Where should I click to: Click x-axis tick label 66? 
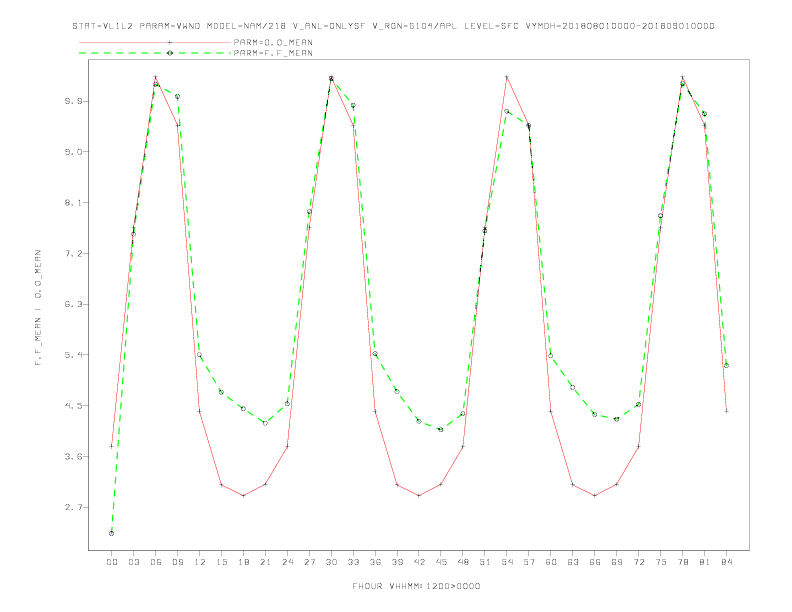[x=595, y=562]
